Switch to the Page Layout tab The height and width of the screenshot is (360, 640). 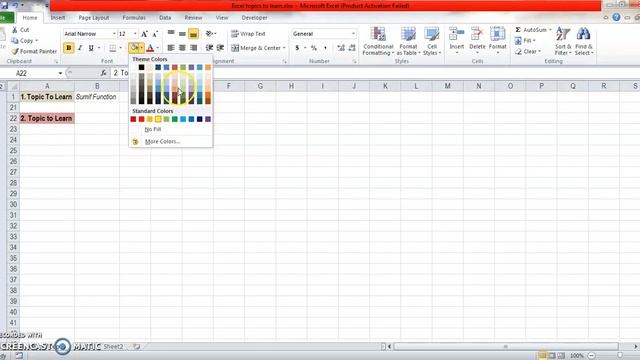pyautogui.click(x=93, y=18)
